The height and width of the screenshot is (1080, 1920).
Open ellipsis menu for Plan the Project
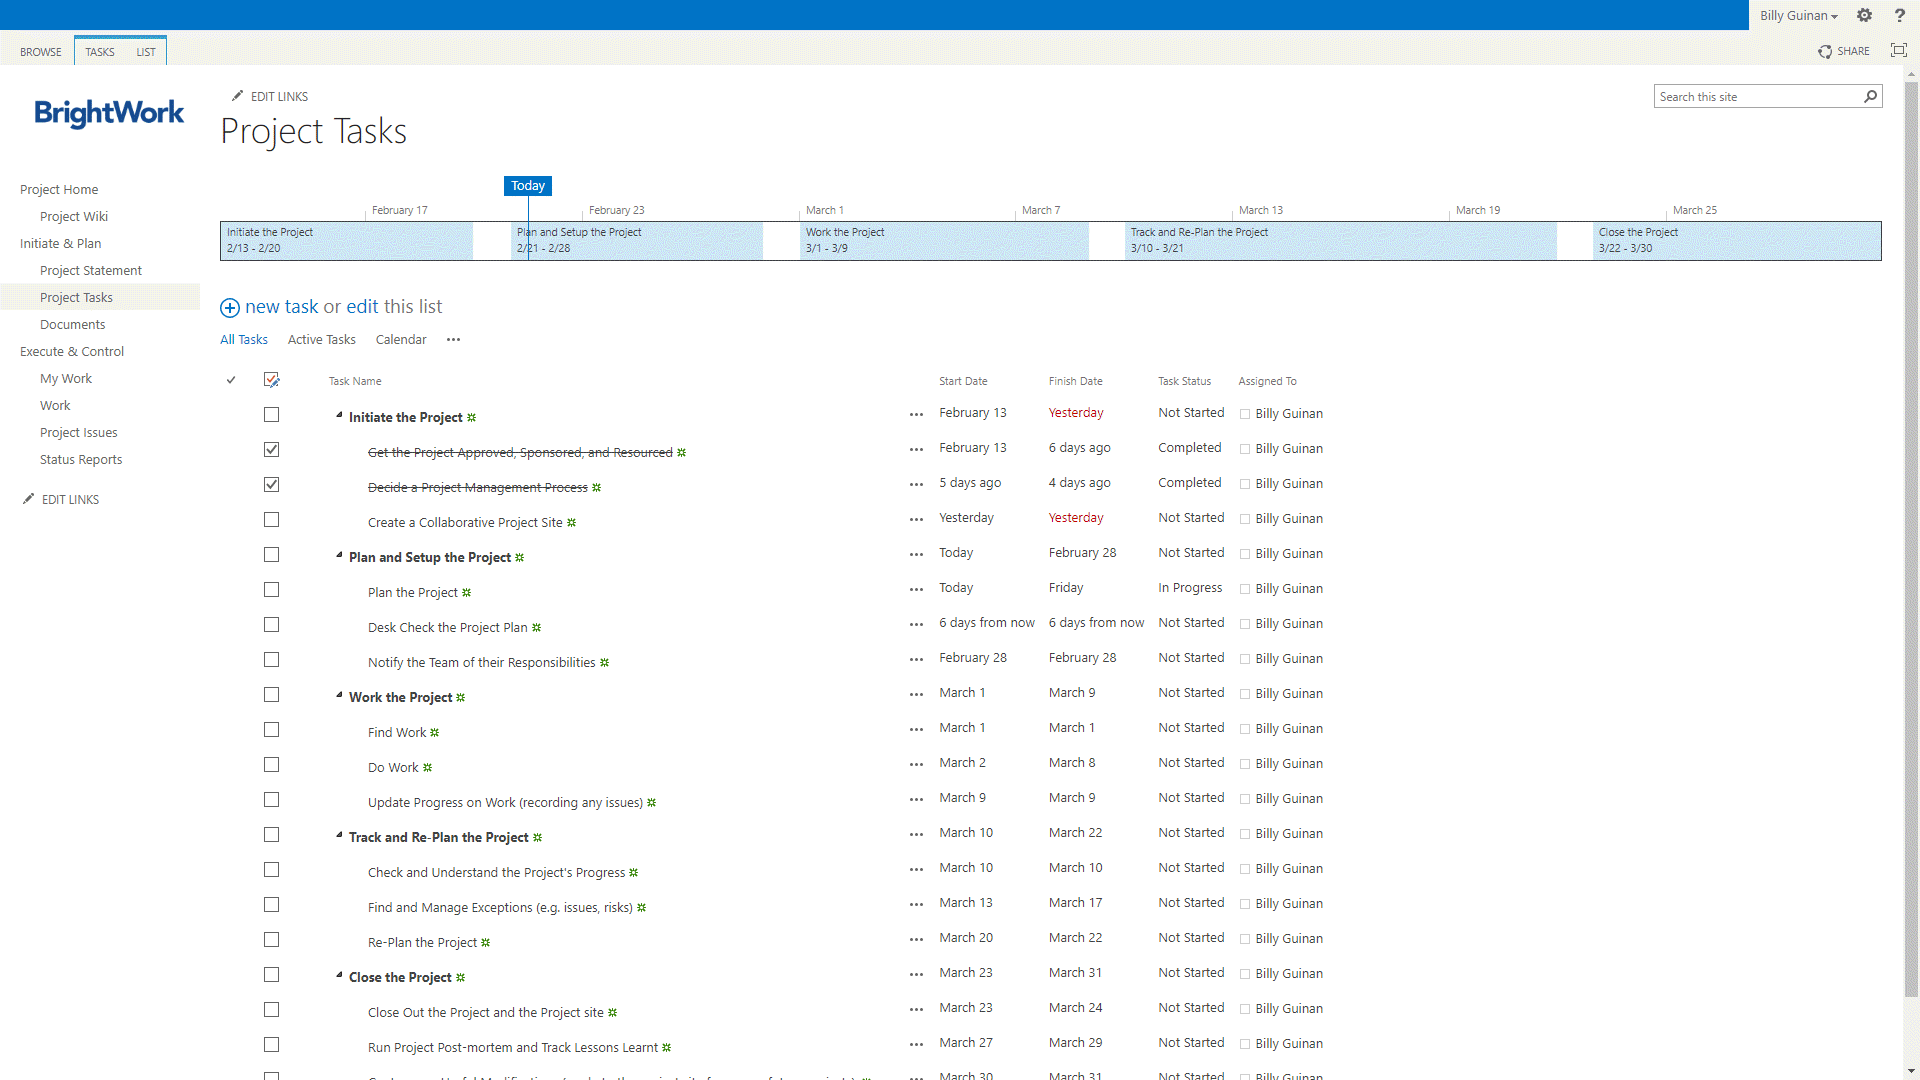point(916,589)
